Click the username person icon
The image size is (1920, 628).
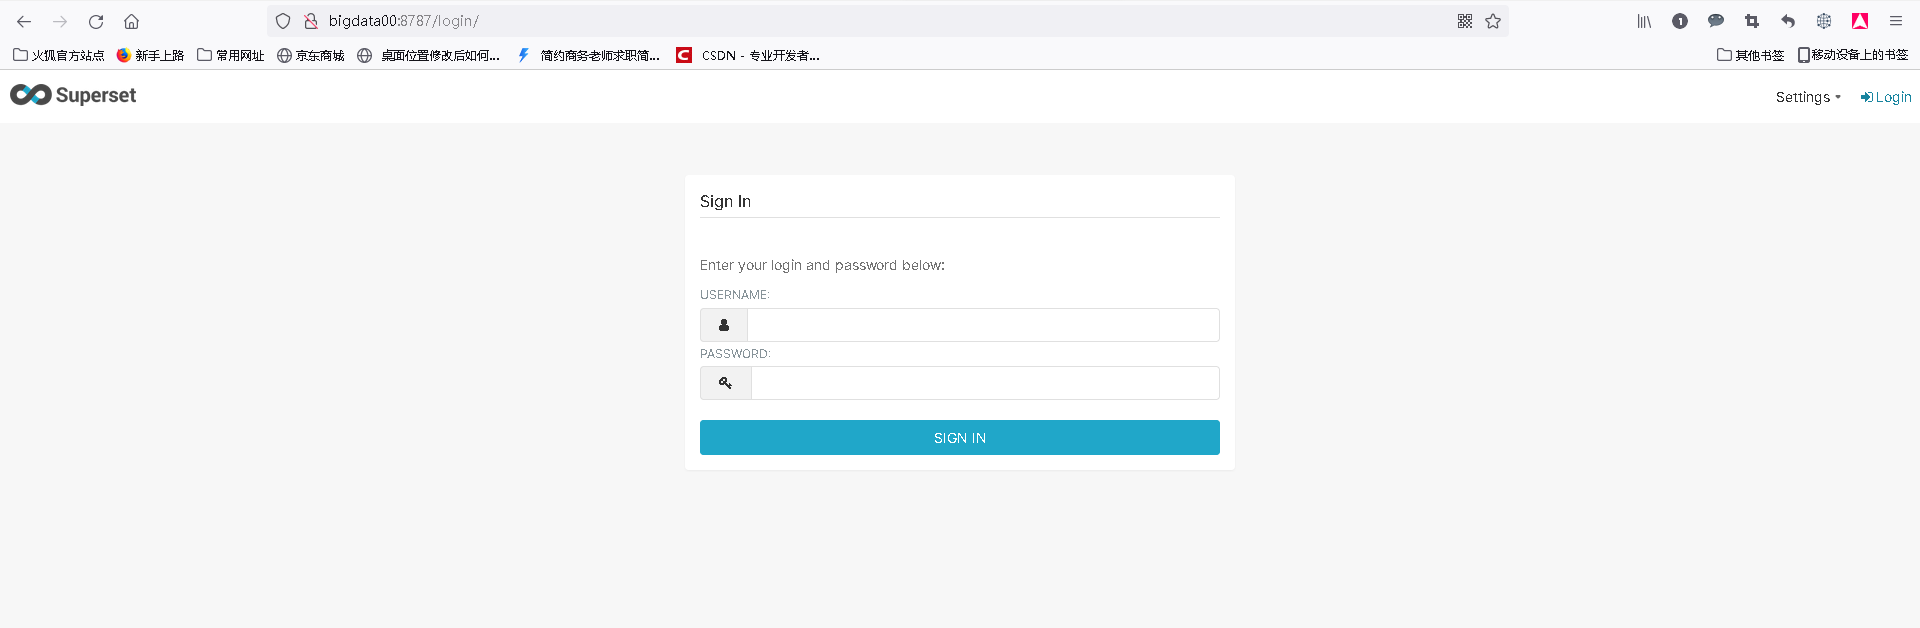[723, 325]
